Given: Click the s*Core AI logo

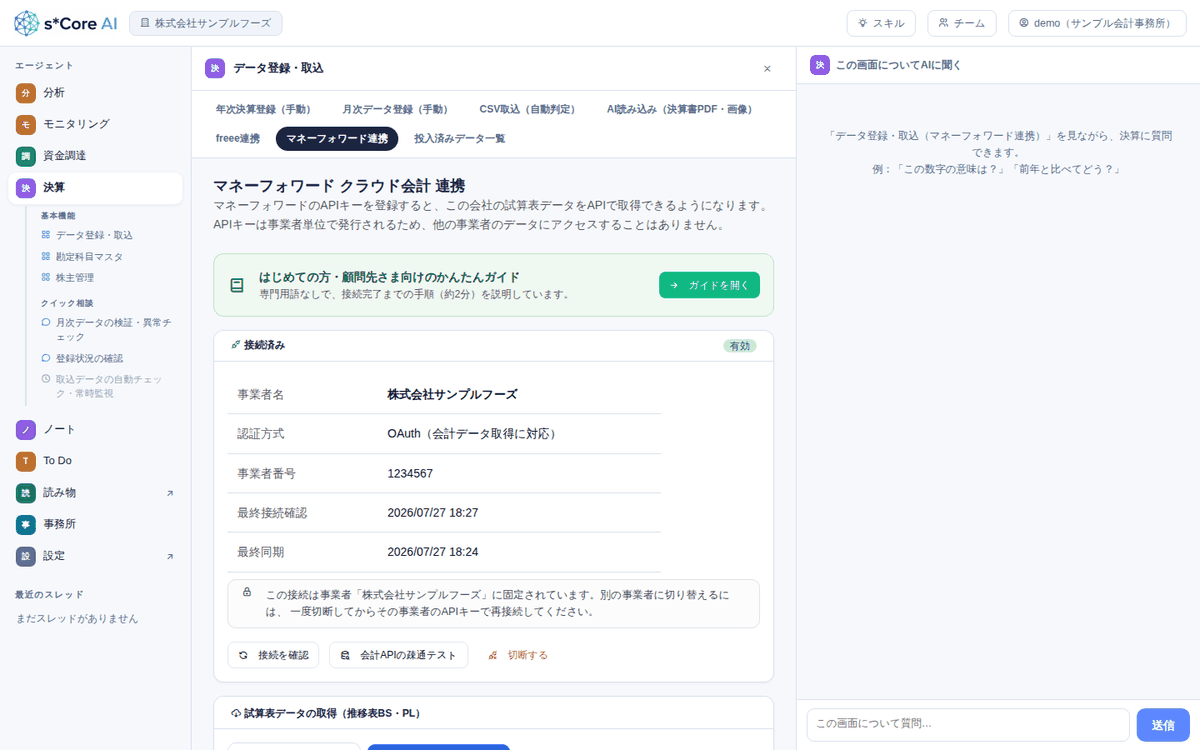Looking at the screenshot, I should pyautogui.click(x=65, y=23).
